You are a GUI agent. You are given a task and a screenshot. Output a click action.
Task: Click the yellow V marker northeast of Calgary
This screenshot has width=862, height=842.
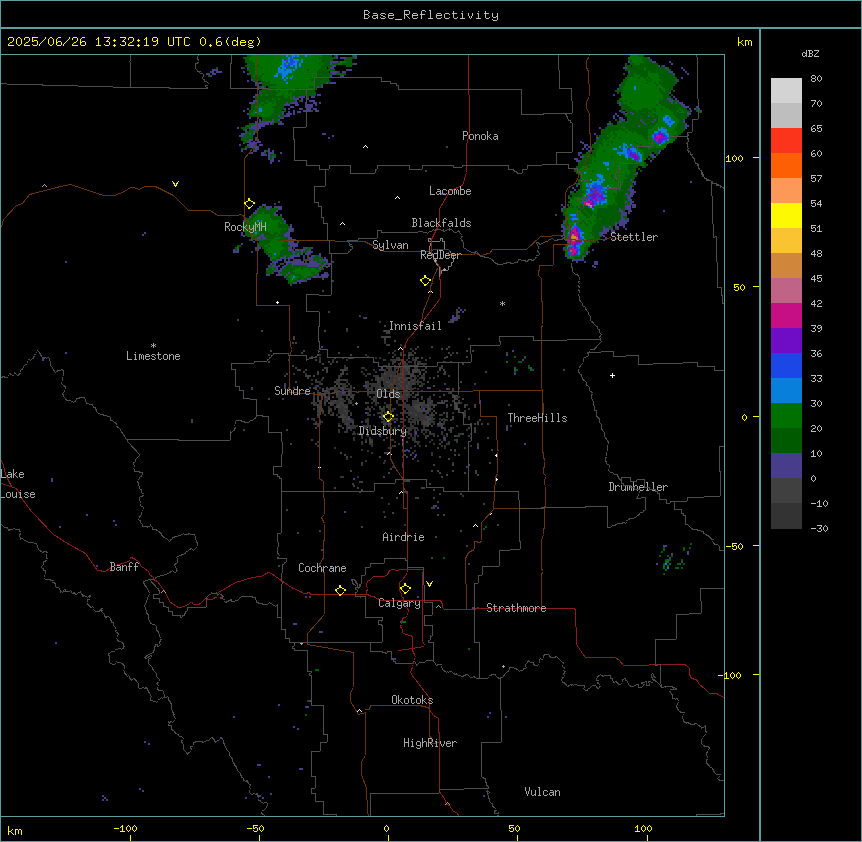coord(429,584)
